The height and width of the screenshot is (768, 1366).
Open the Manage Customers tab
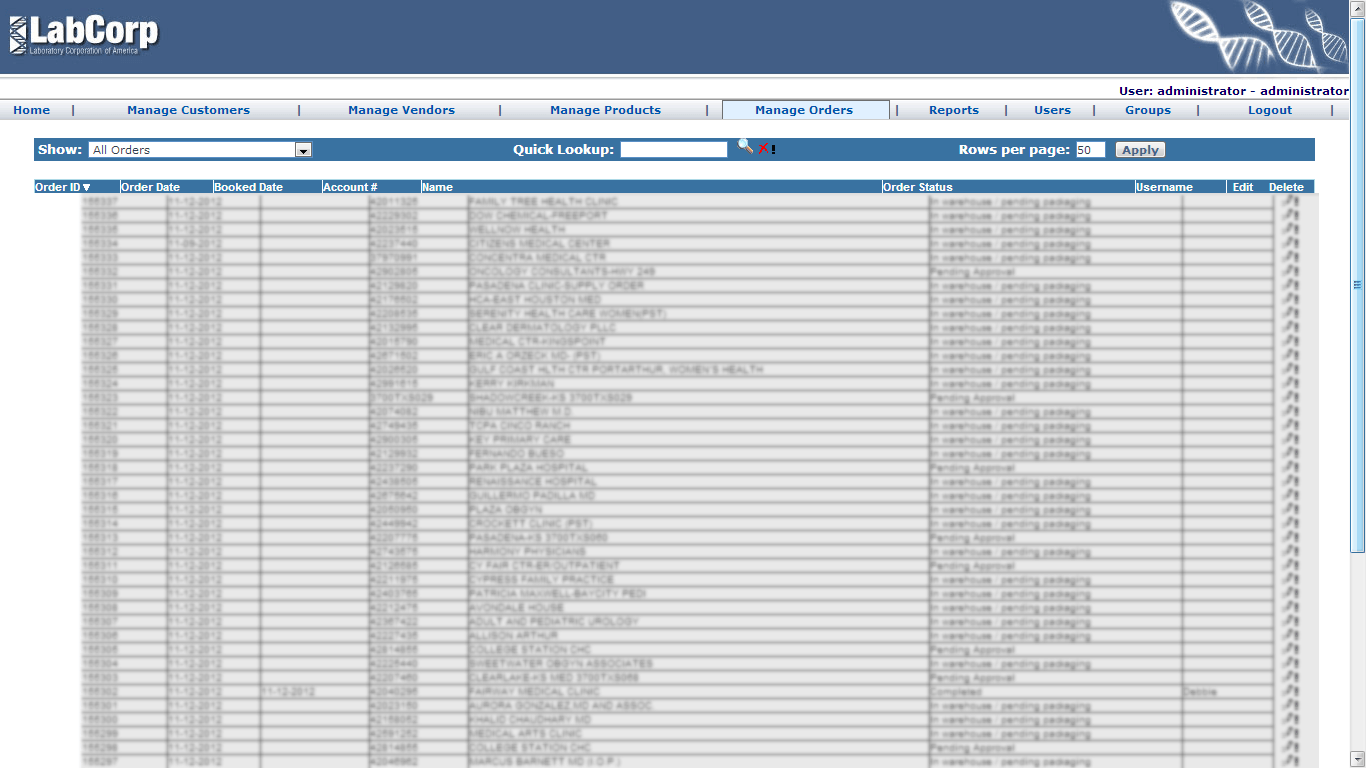pyautogui.click(x=188, y=110)
